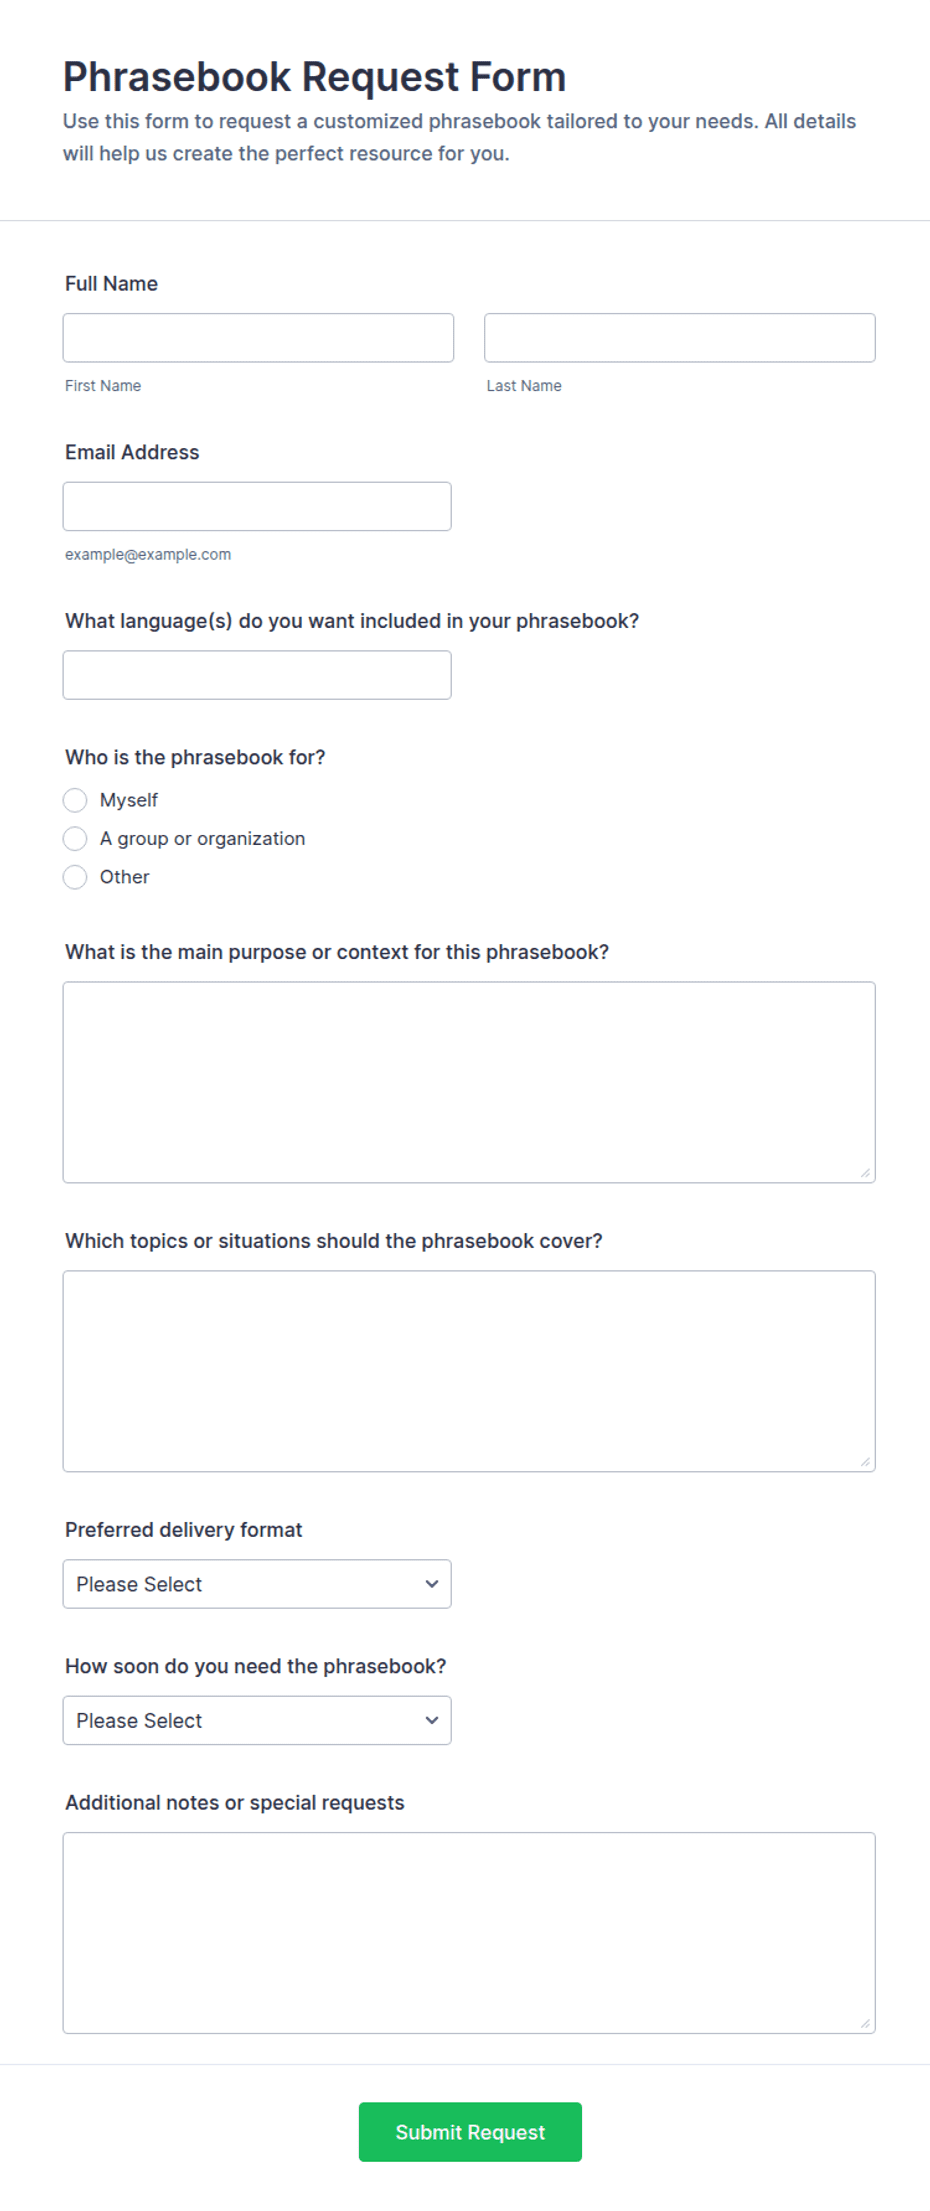Click the Additional notes textarea
The image size is (930, 2211).
(469, 1933)
